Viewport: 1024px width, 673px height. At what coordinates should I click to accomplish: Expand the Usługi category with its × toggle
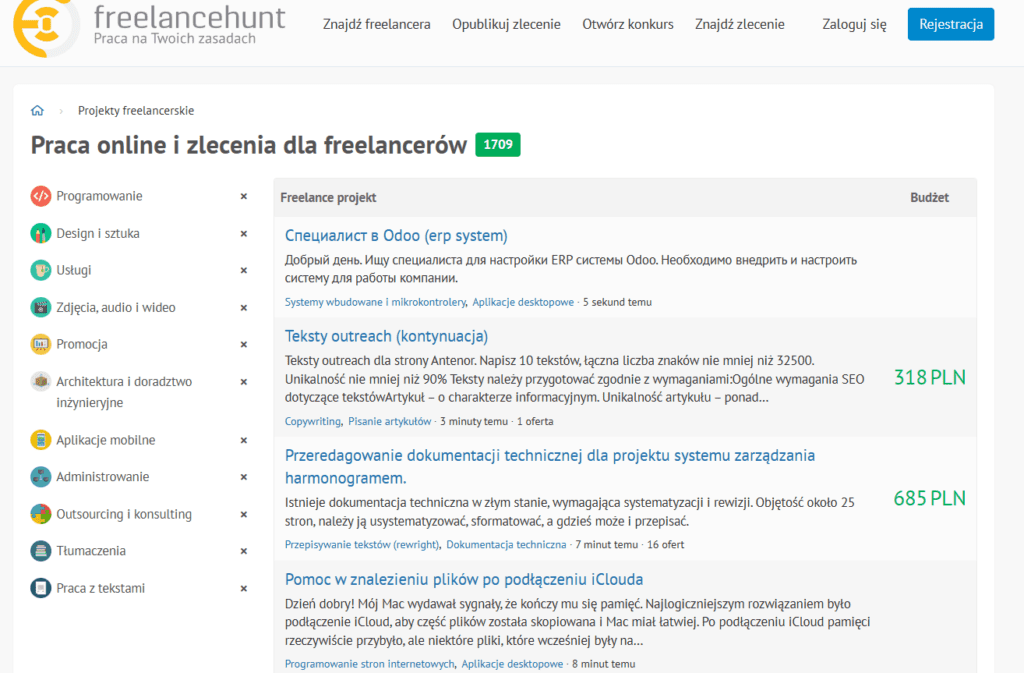point(243,271)
